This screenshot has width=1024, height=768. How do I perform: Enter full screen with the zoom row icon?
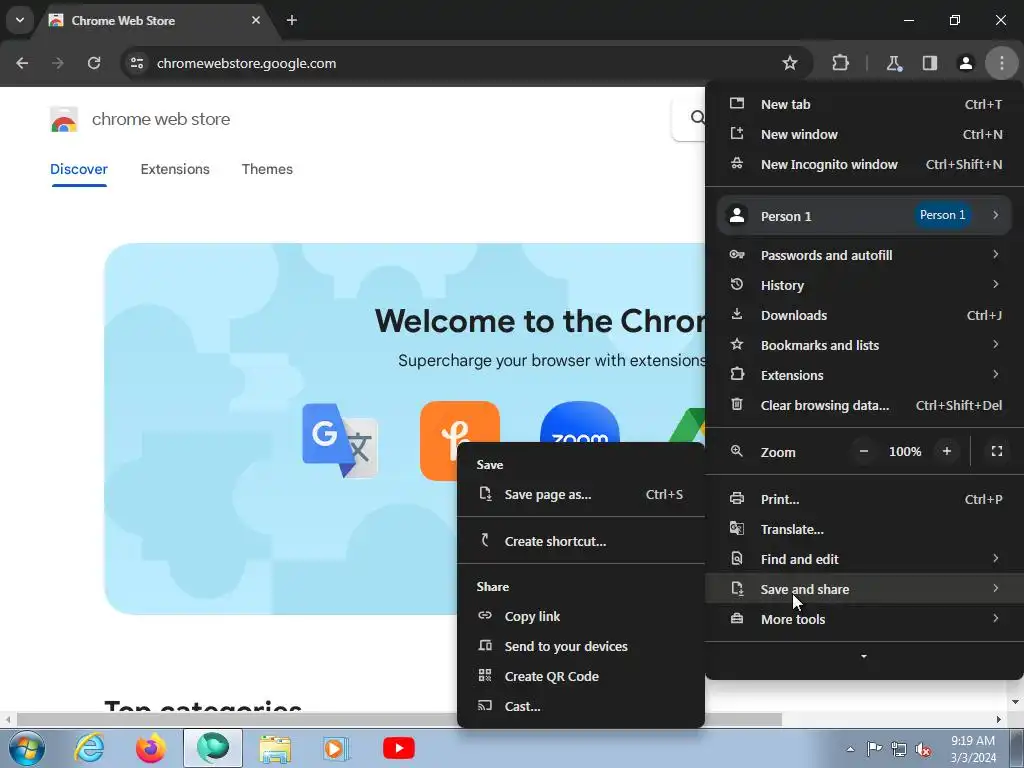pyautogui.click(x=997, y=451)
